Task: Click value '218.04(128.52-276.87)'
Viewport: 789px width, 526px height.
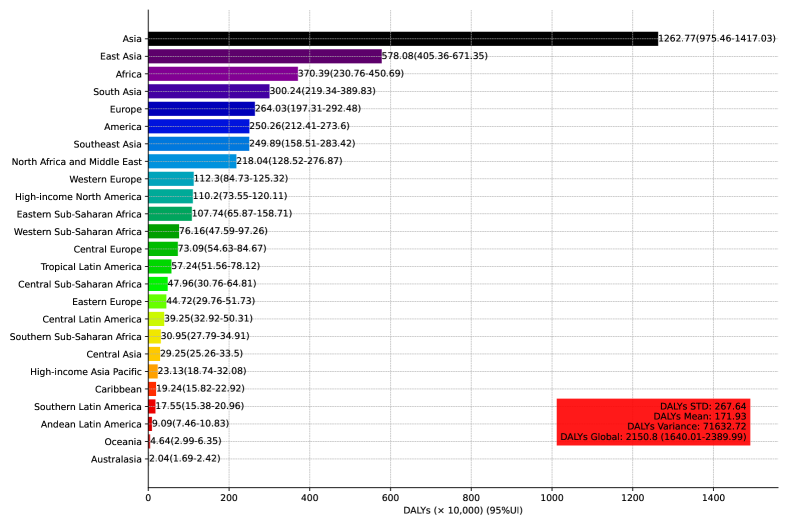Action: (x=289, y=161)
